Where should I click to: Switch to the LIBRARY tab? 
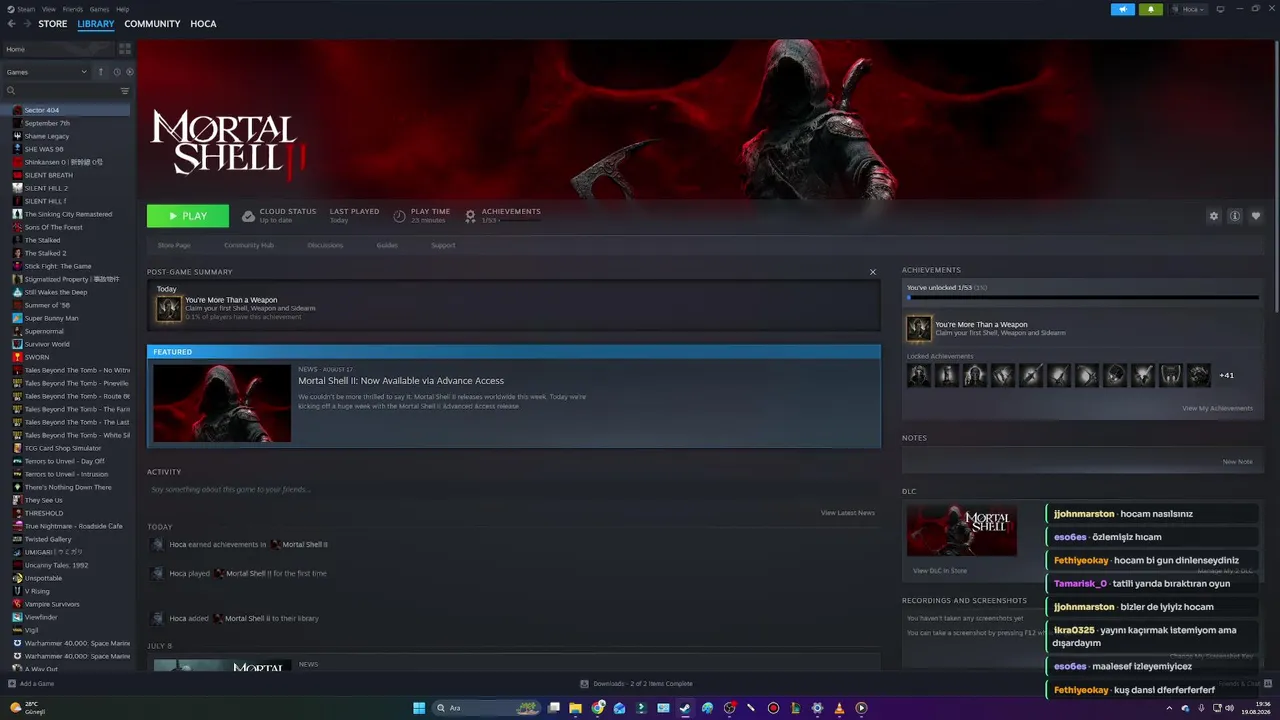tap(96, 24)
